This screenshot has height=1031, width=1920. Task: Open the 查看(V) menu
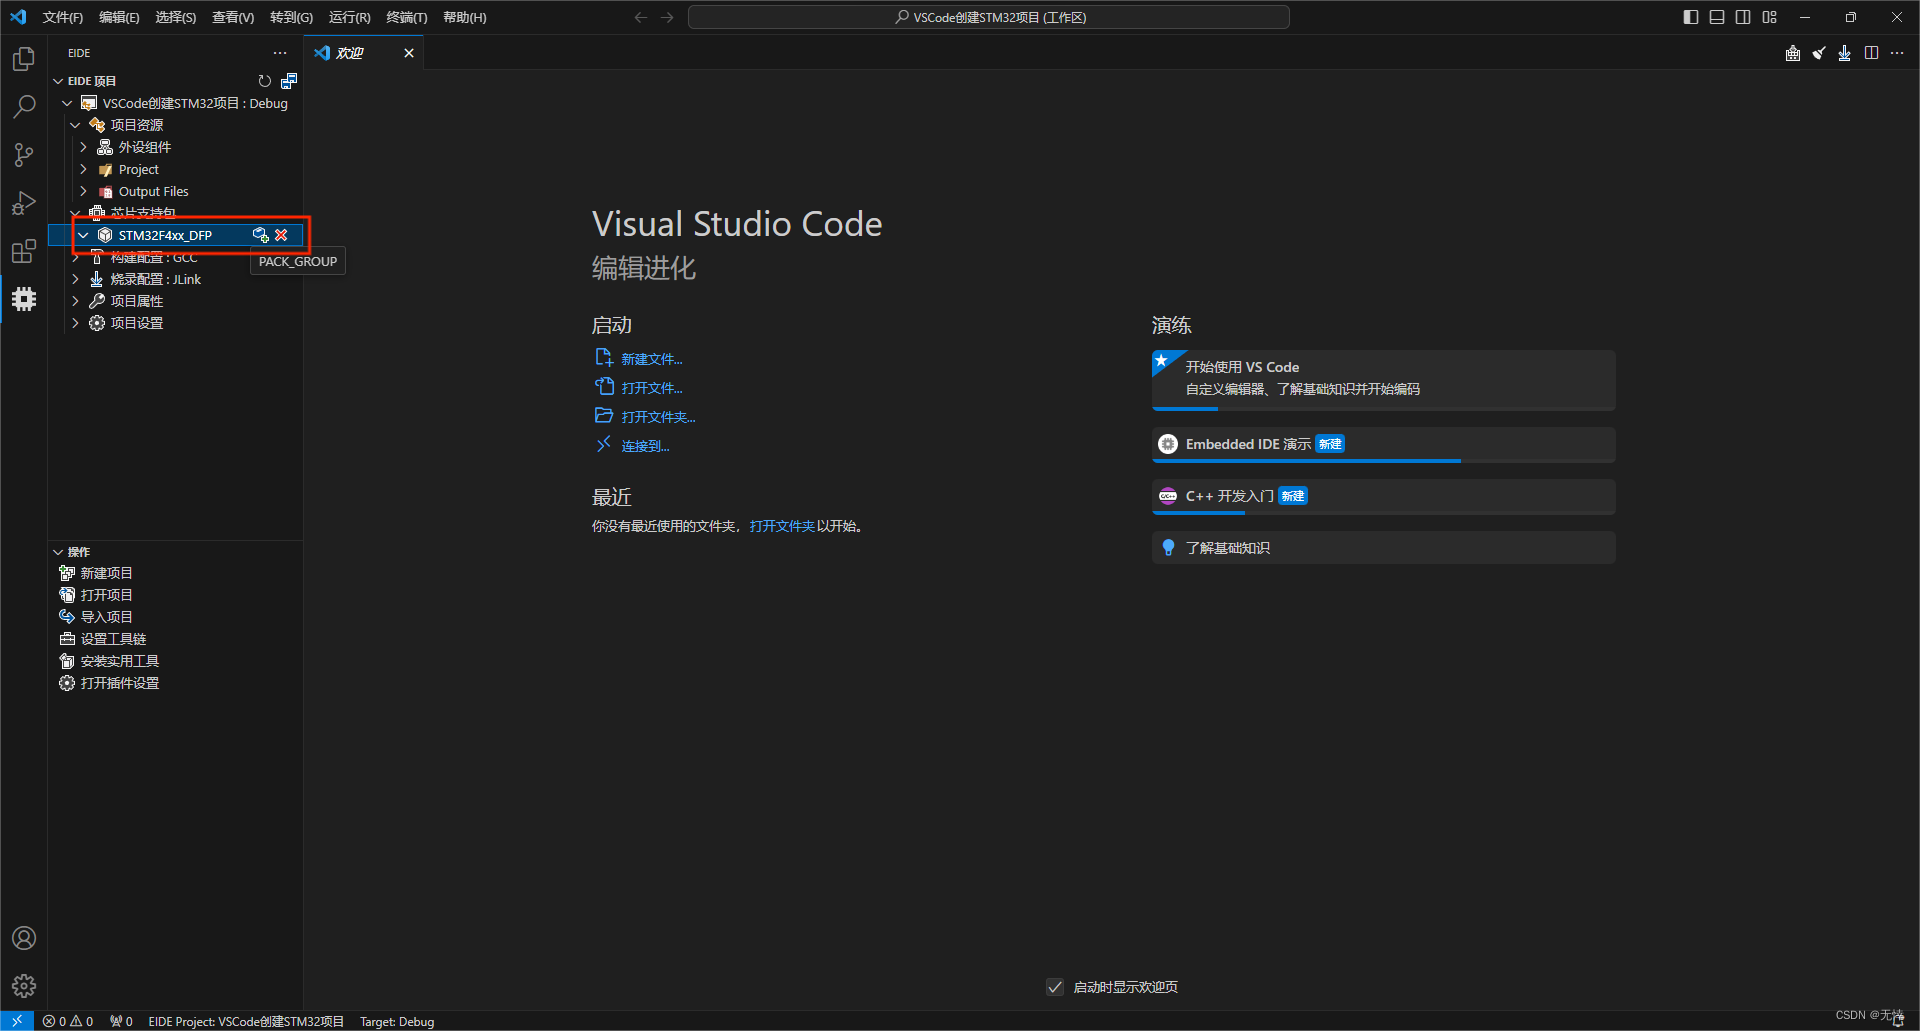233,17
